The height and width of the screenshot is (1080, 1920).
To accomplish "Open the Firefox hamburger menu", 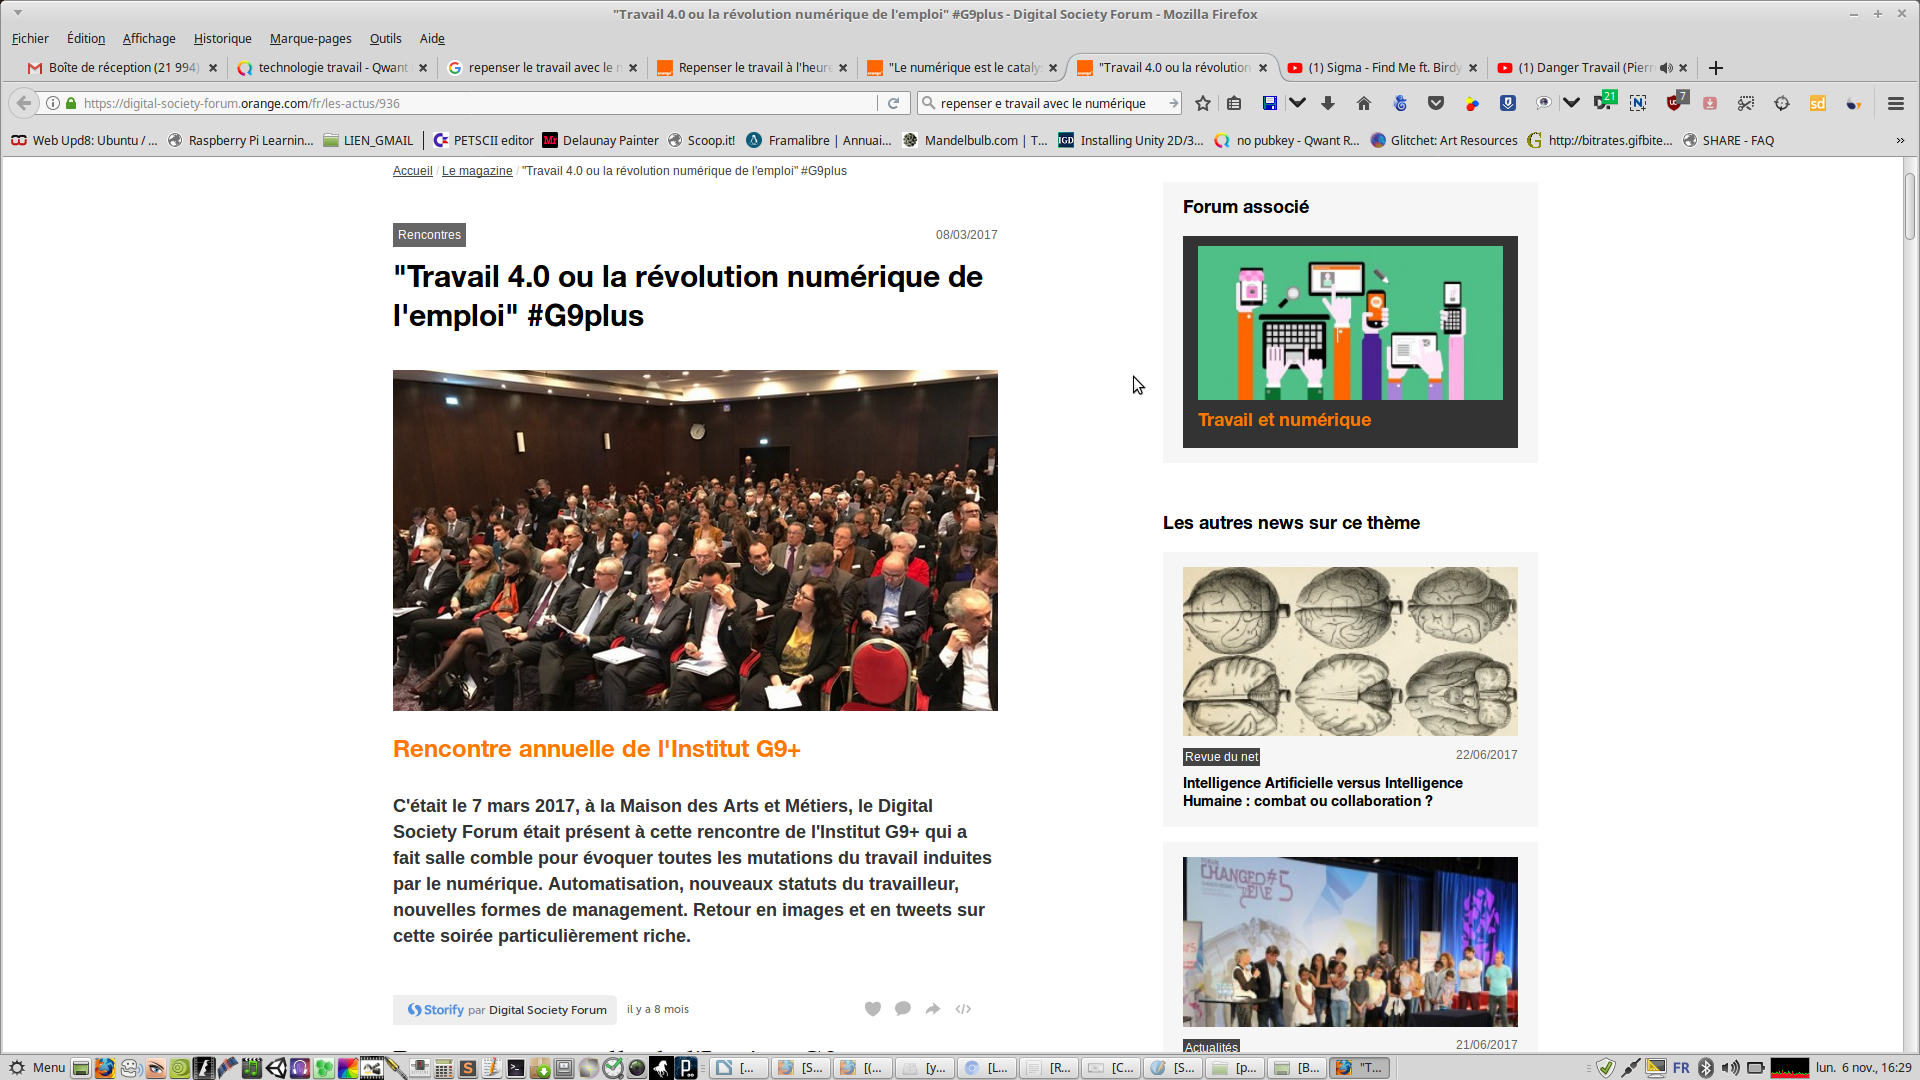I will 1895,103.
